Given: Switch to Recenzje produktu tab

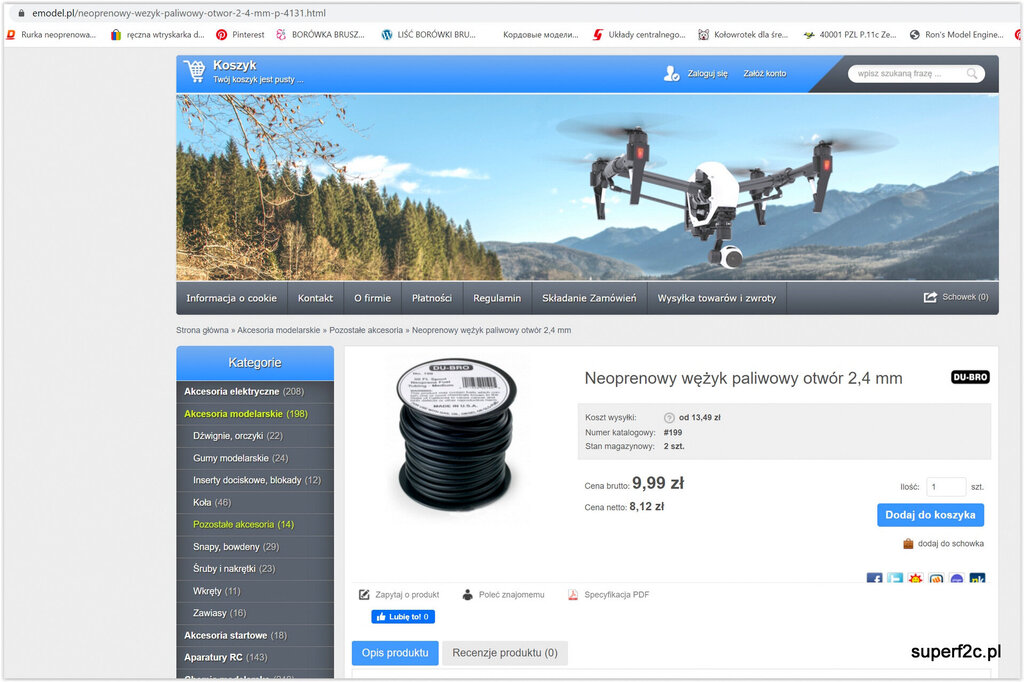Looking at the screenshot, I should pos(505,653).
